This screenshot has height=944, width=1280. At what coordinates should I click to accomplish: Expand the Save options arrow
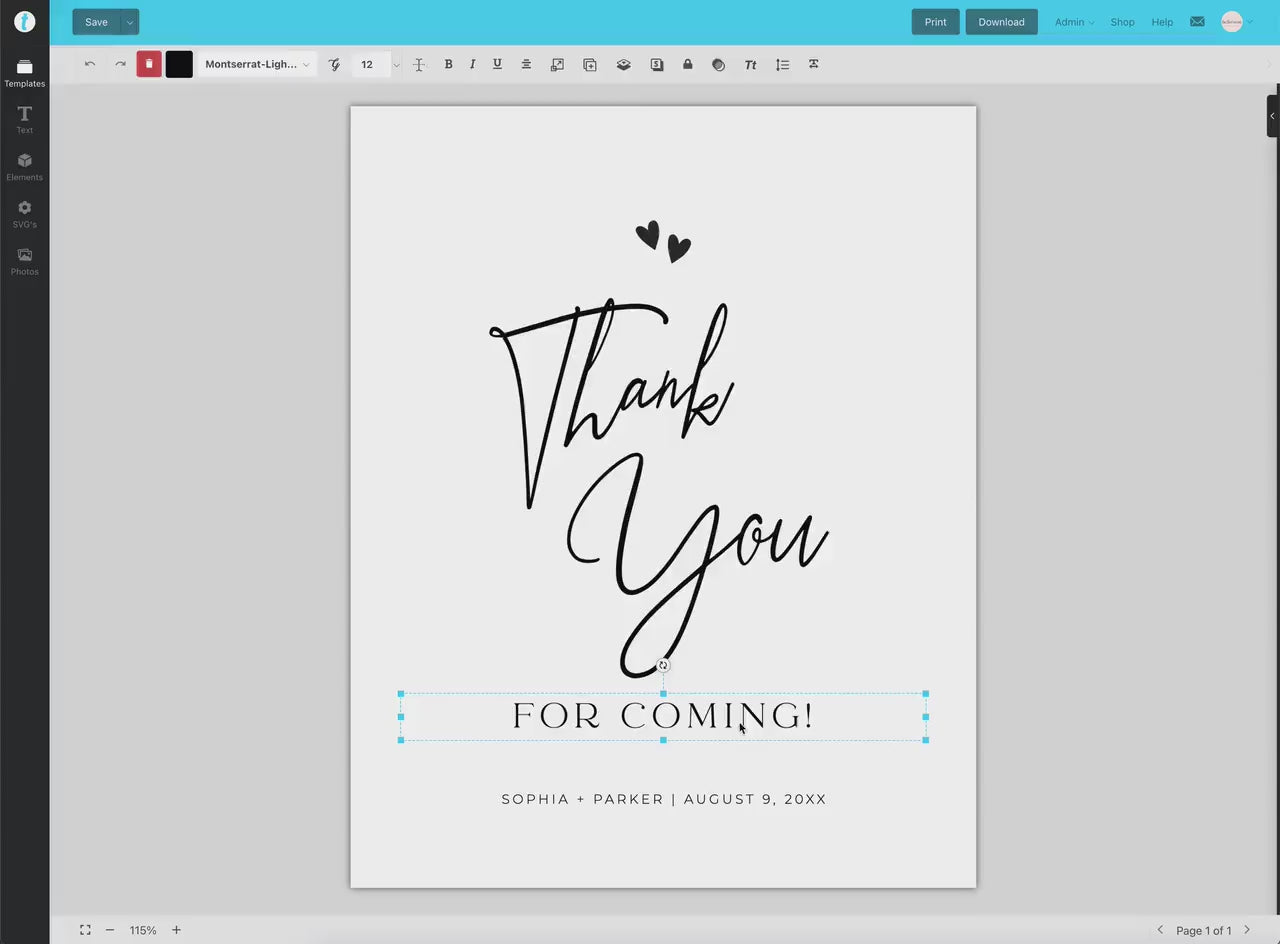tap(130, 22)
